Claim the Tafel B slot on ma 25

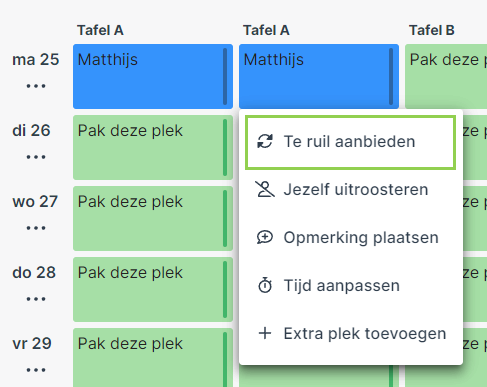point(446,77)
